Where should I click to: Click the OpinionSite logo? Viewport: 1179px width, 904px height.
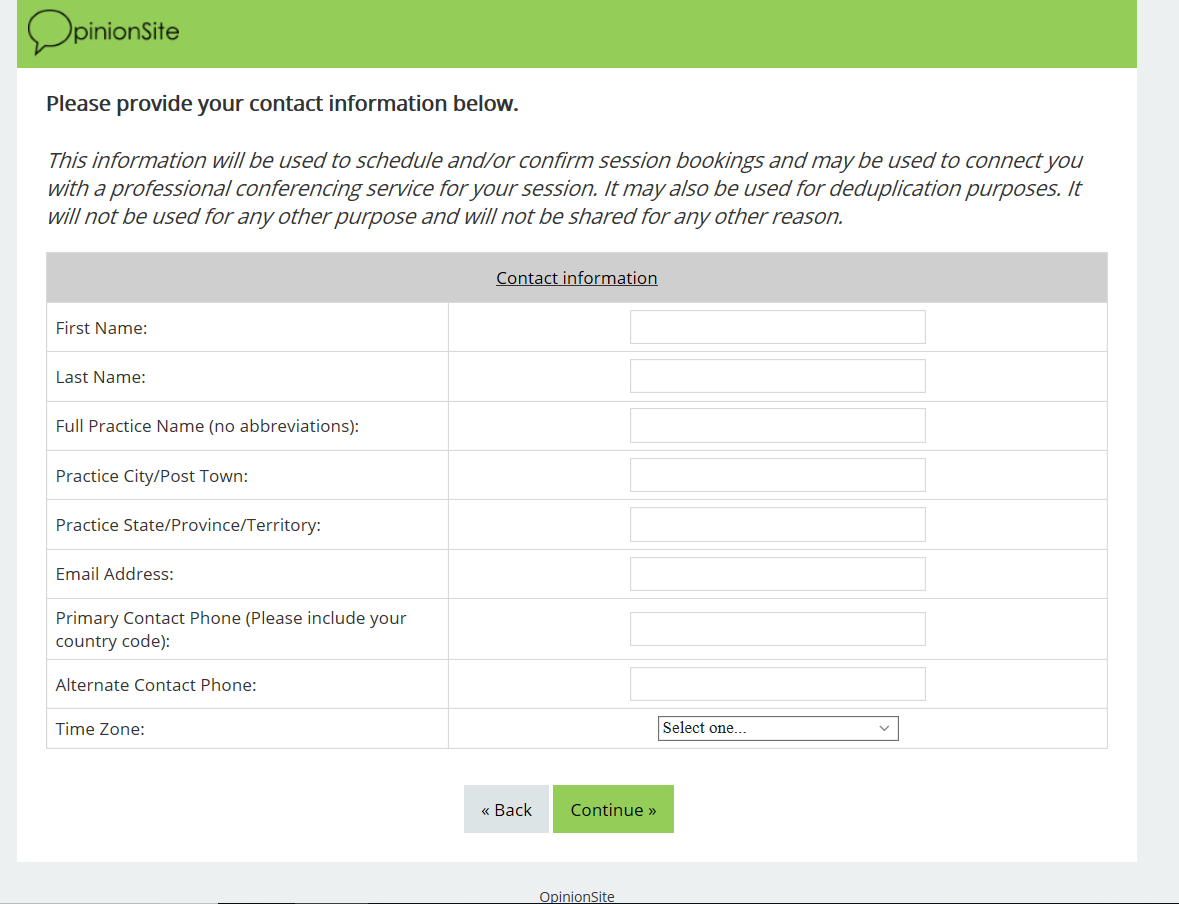[x=104, y=32]
